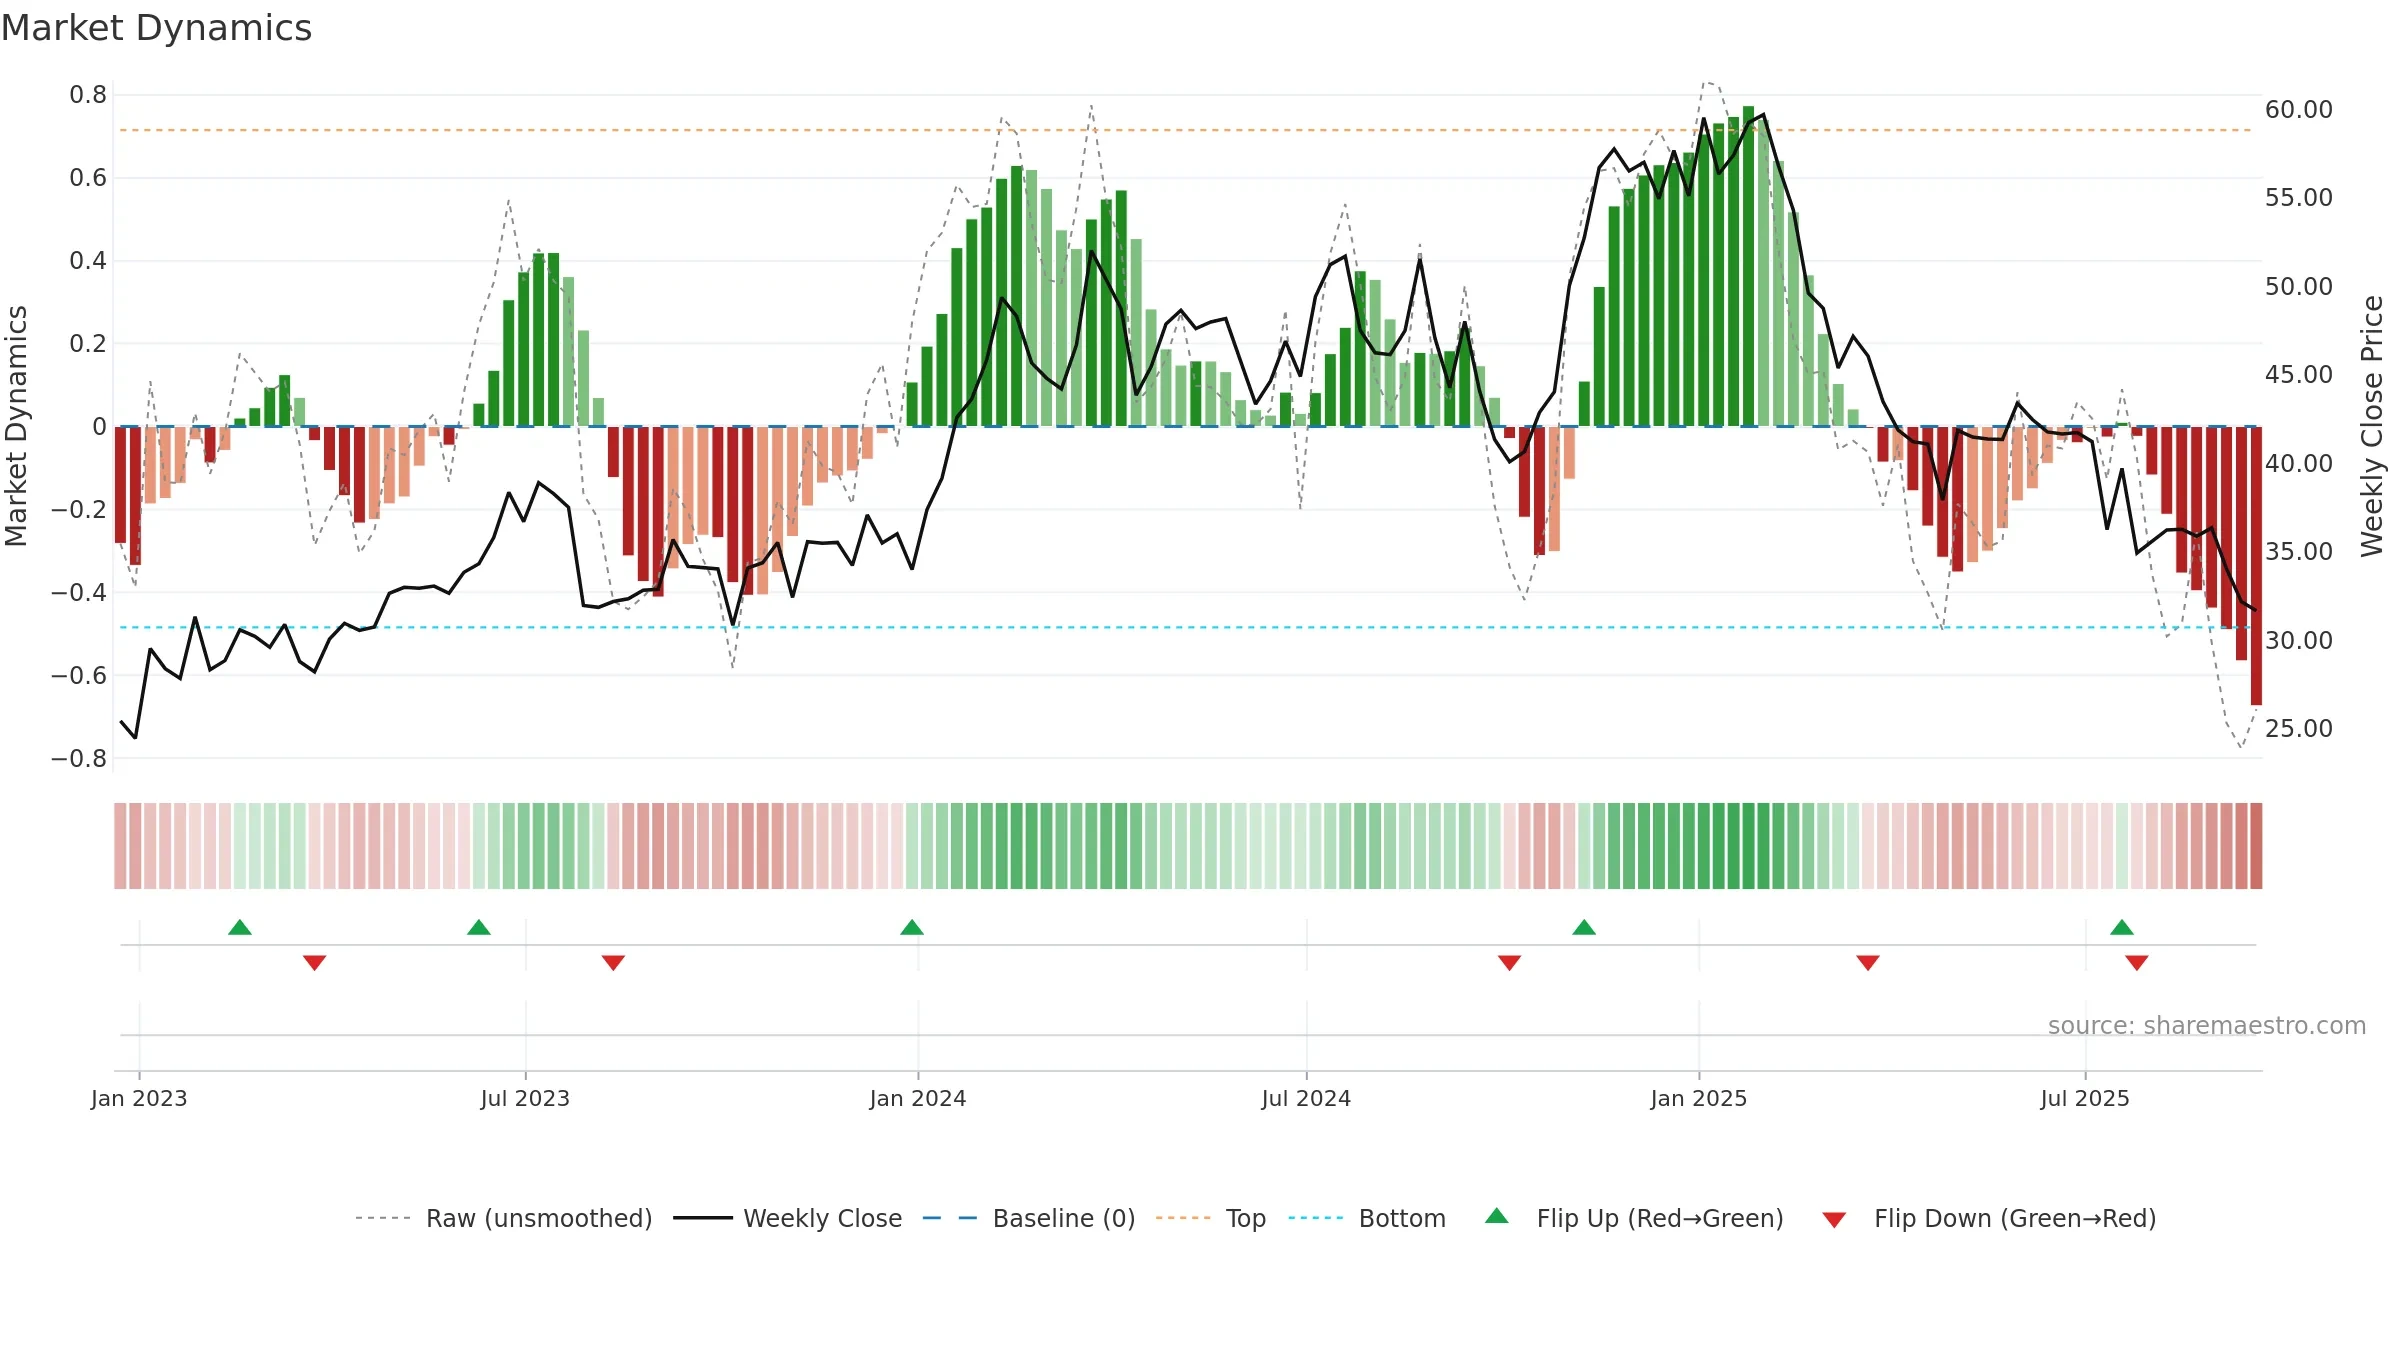
Task: Click the red flip-down marker in autumn 2024
Action: coord(1509,963)
